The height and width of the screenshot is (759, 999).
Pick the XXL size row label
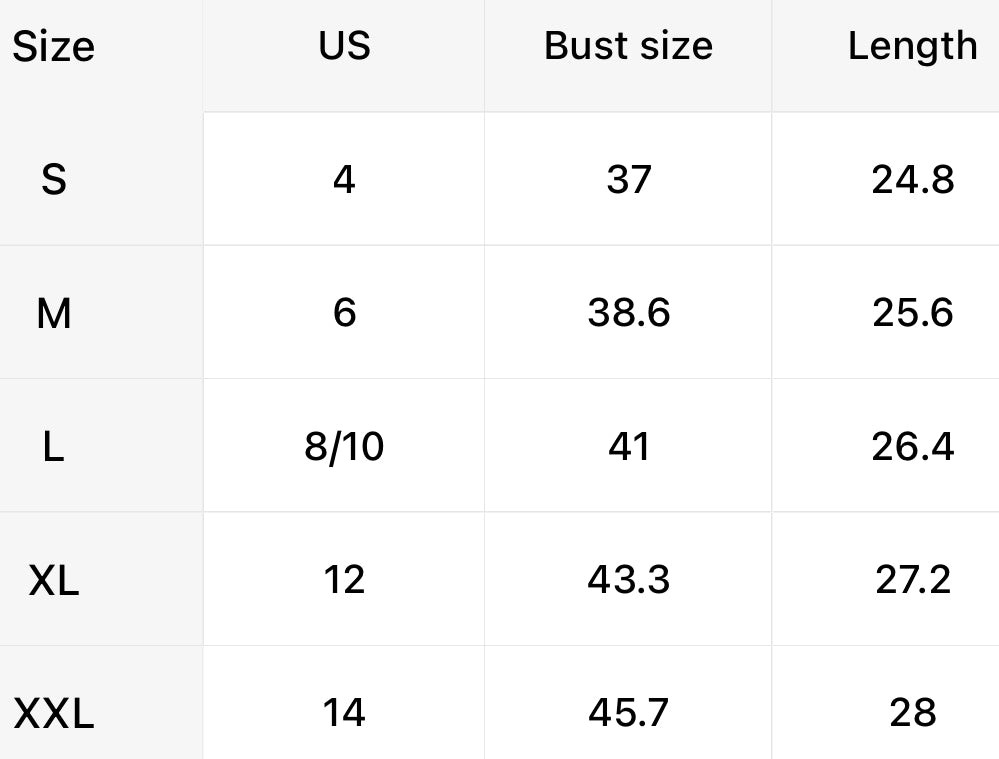click(54, 713)
